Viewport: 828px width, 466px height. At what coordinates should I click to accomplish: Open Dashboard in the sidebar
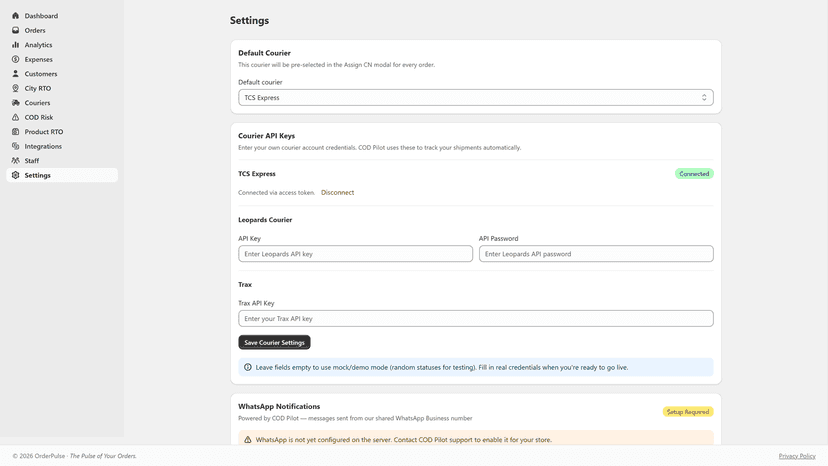[x=62, y=16]
